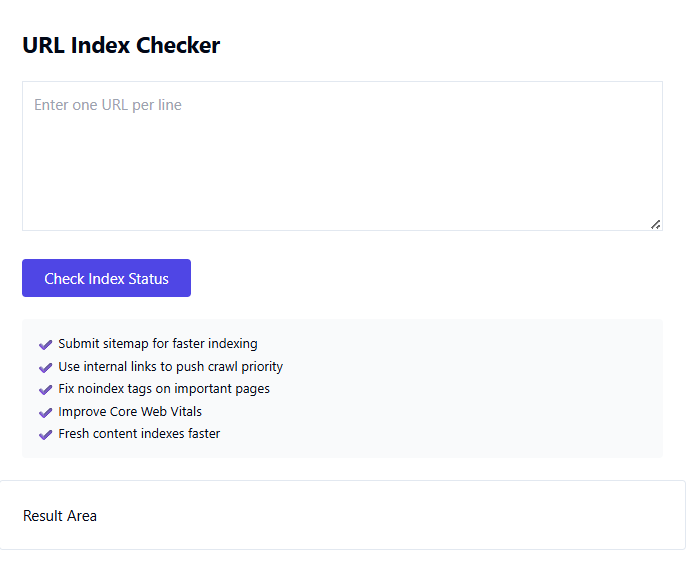700x564 pixels.
Task: Click the checkmark beside Fresh content tip
Action: point(45,435)
